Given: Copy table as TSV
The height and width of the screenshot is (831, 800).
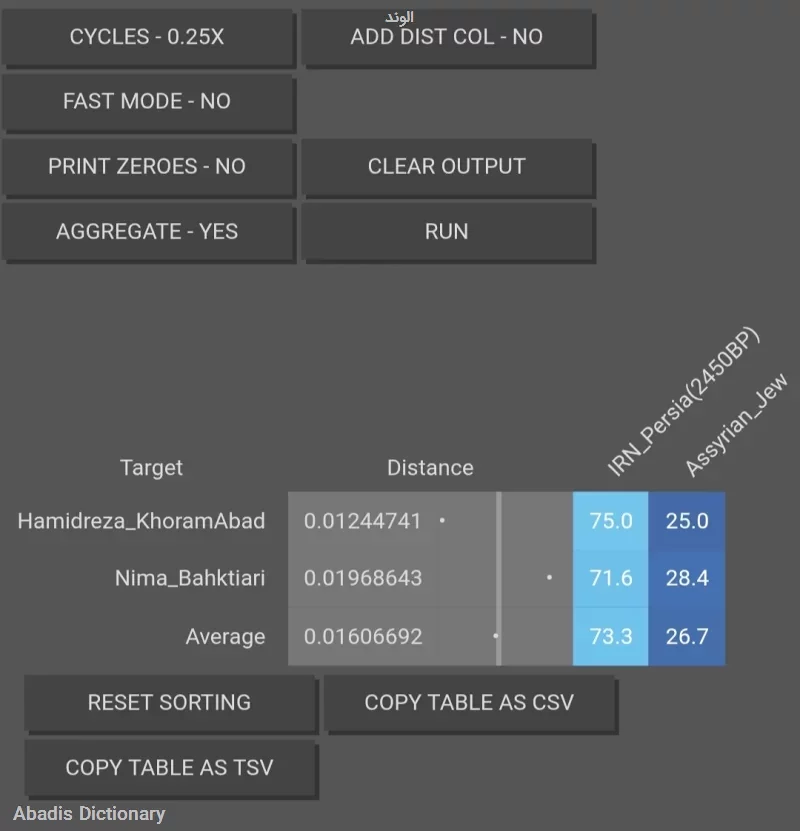Looking at the screenshot, I should point(169,768).
